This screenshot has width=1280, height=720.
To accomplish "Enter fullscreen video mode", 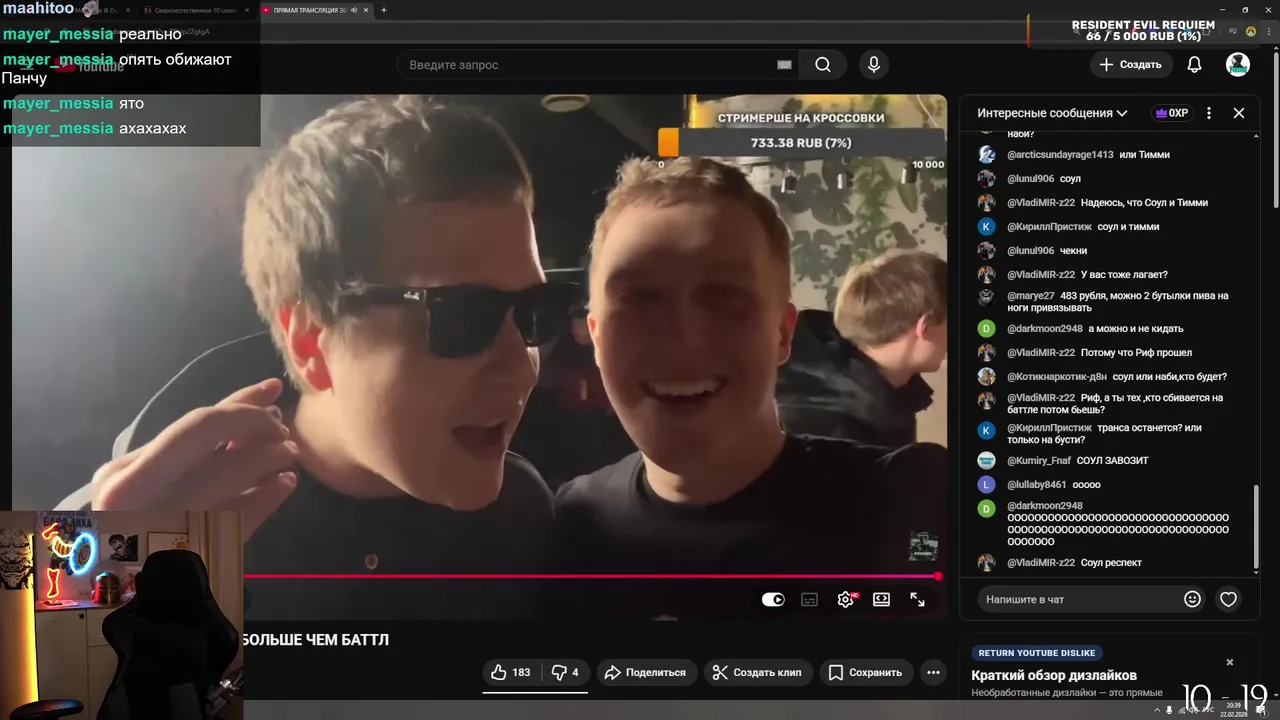I will [x=917, y=600].
